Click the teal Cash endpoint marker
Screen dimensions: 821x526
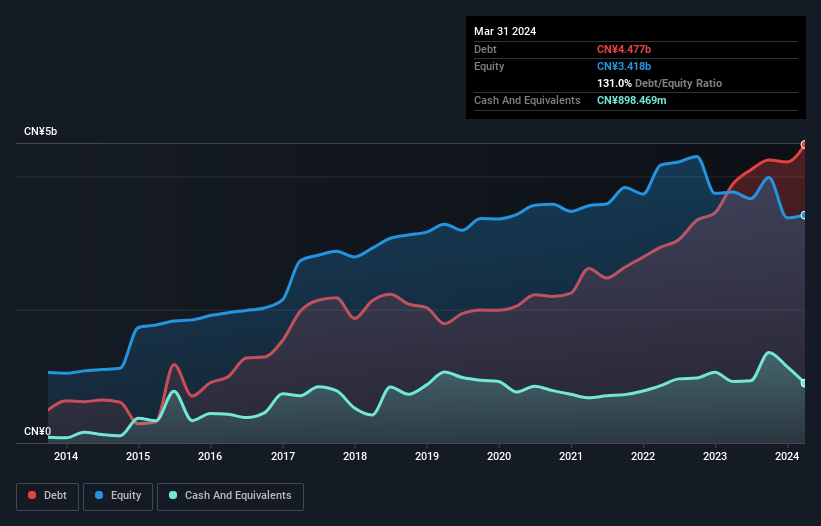pos(805,383)
